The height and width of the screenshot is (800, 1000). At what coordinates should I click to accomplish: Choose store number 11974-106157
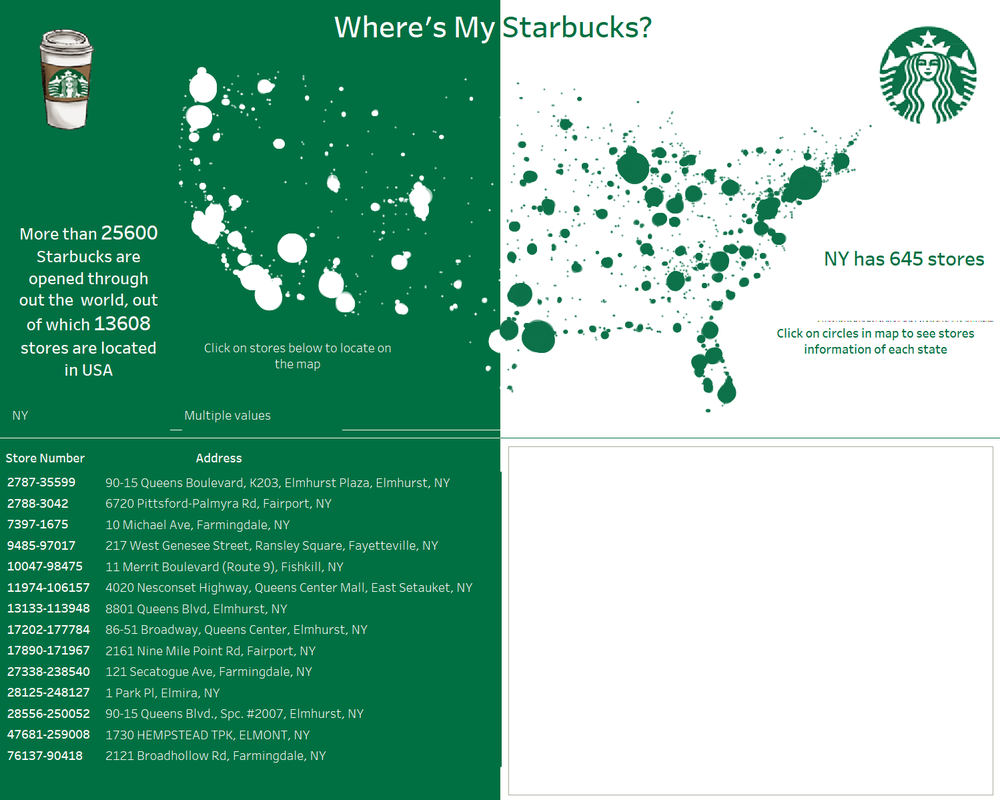(48, 587)
